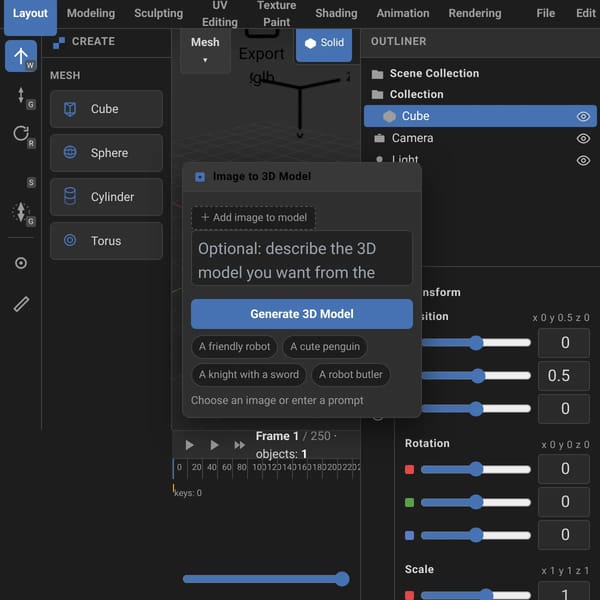
Task: Add a Cylinder mesh
Action: (106, 197)
